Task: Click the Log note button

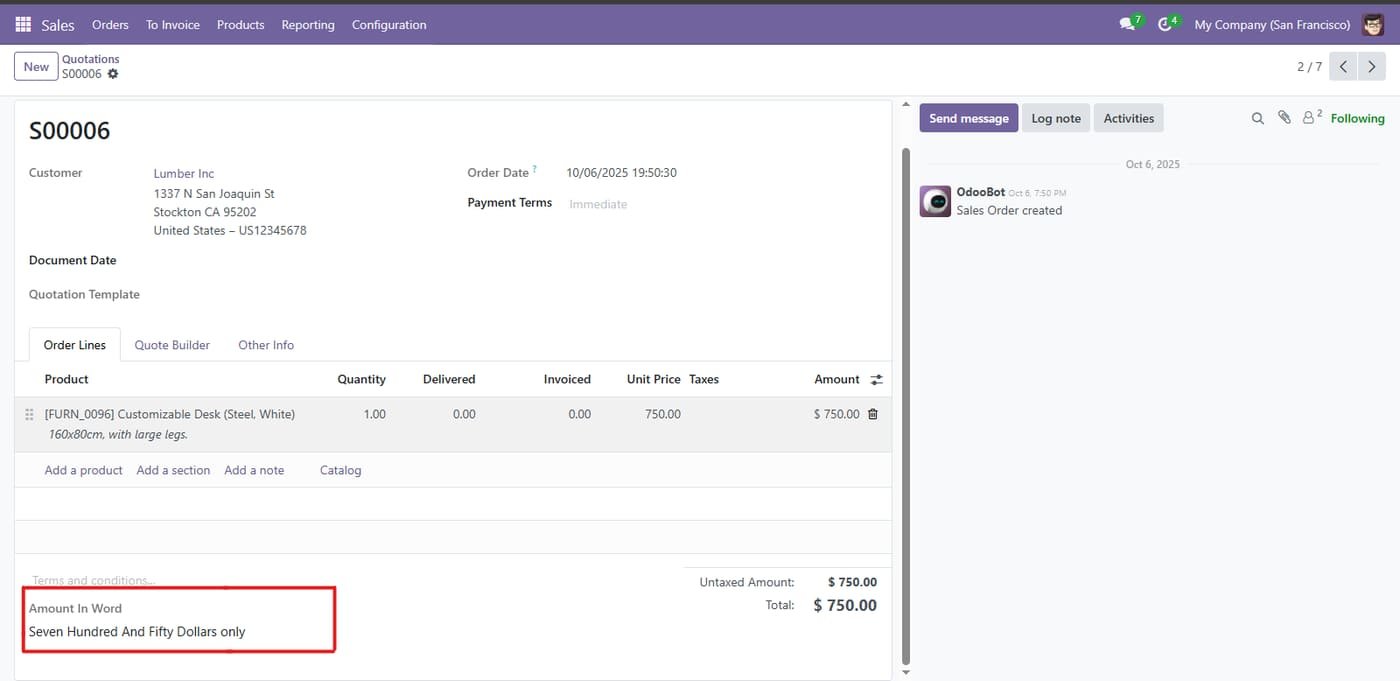Action: [1056, 118]
